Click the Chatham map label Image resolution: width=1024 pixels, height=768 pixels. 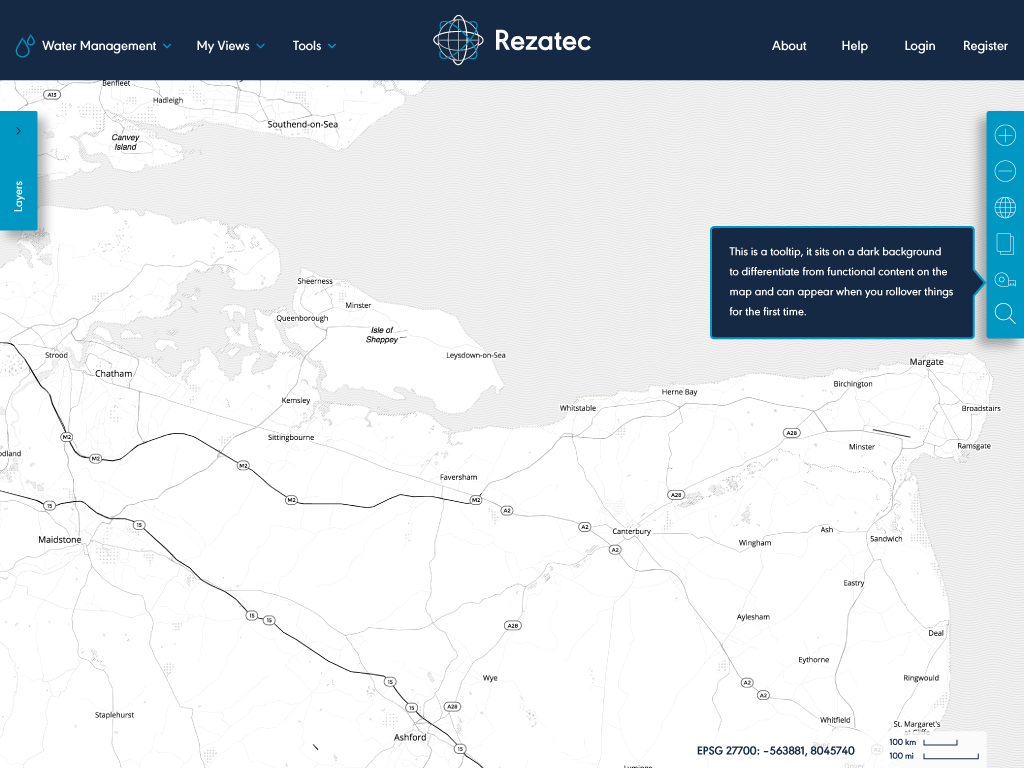click(114, 374)
